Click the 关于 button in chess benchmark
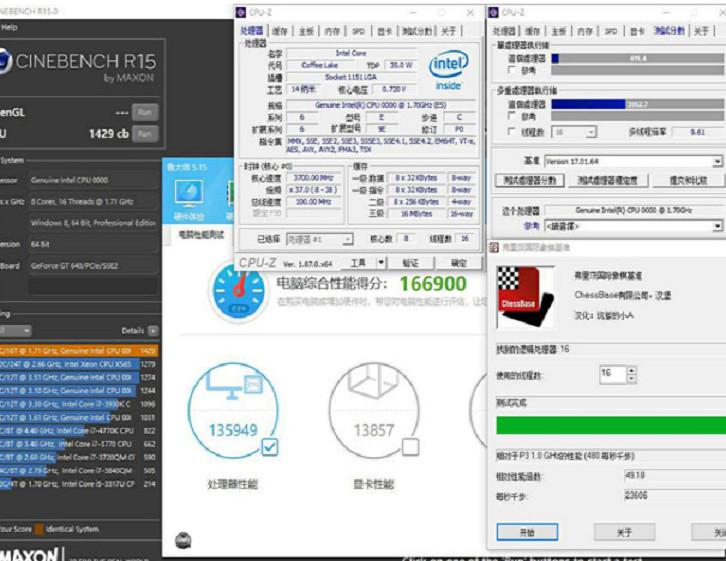The height and width of the screenshot is (561, 726). point(624,532)
